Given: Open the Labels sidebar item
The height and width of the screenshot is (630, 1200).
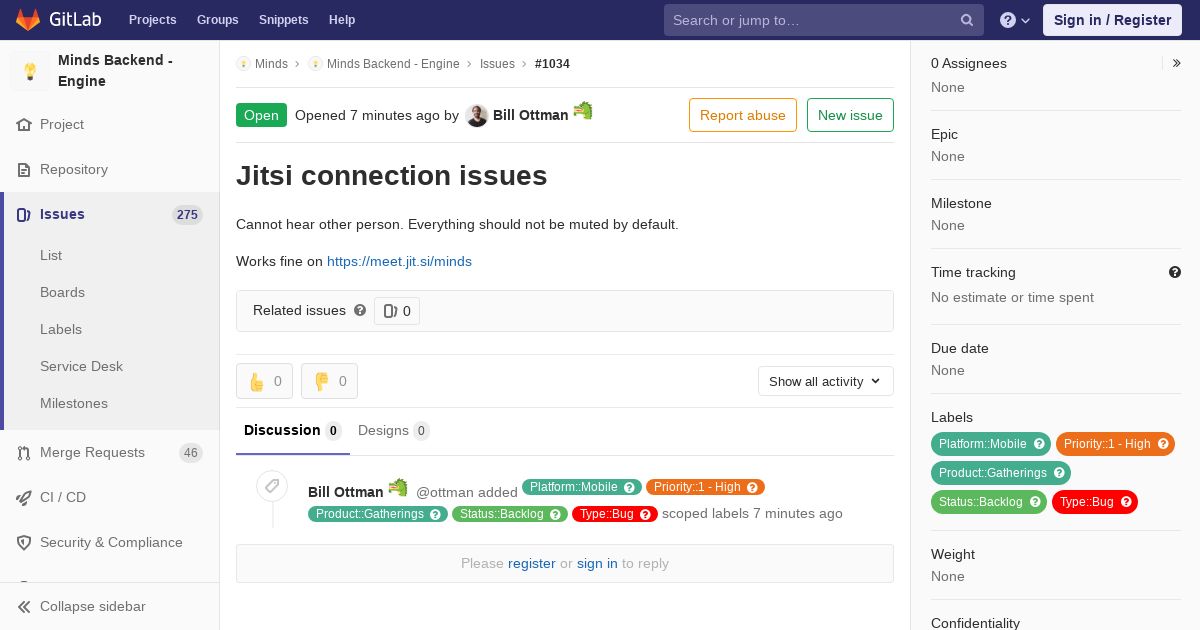Looking at the screenshot, I should tap(61, 330).
